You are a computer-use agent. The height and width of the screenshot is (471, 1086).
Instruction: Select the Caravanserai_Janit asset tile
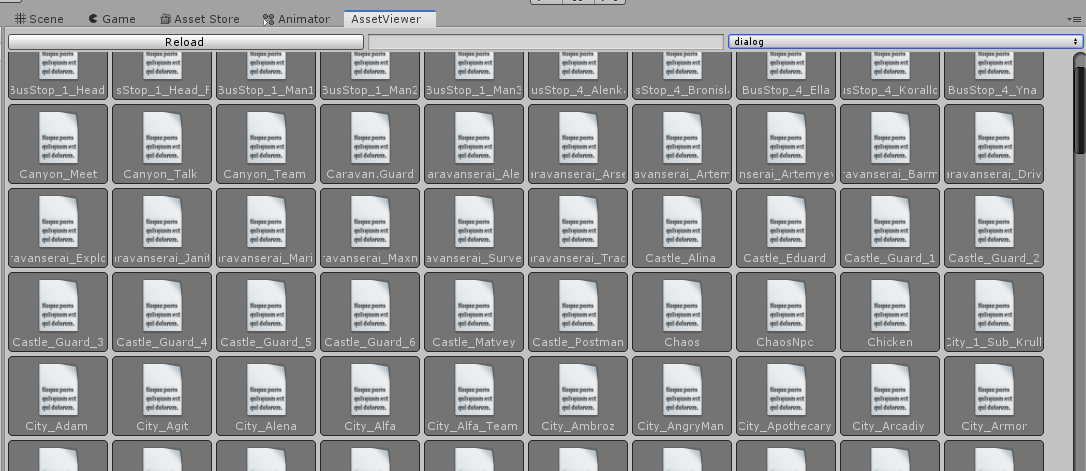[162, 228]
